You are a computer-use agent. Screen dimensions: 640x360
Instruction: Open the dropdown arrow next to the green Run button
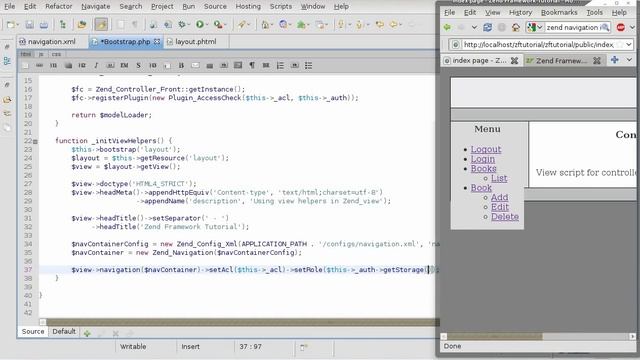click(x=207, y=25)
